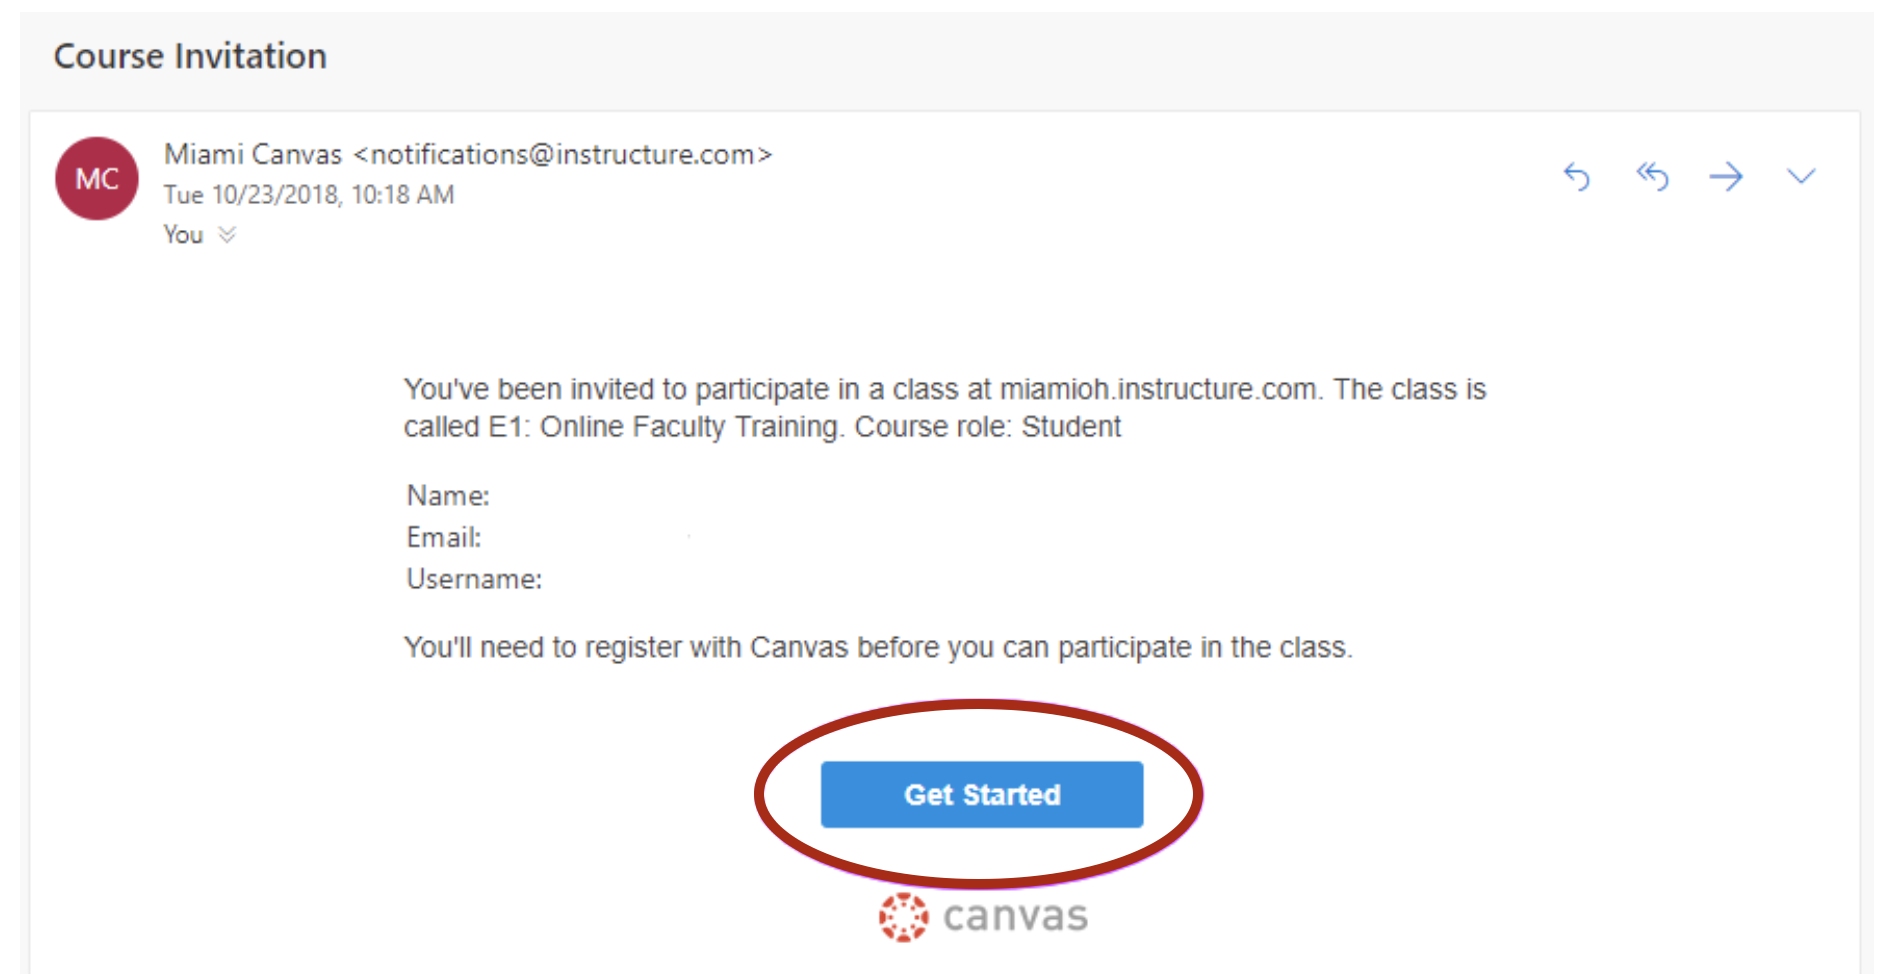
Task: Click the Forward arrow icon
Action: point(1726,177)
